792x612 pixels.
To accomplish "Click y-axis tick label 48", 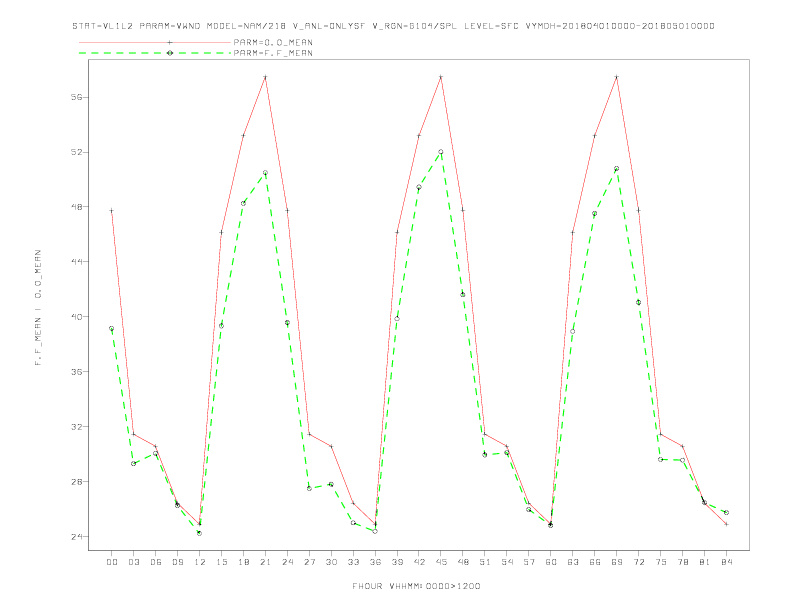I will point(76,207).
